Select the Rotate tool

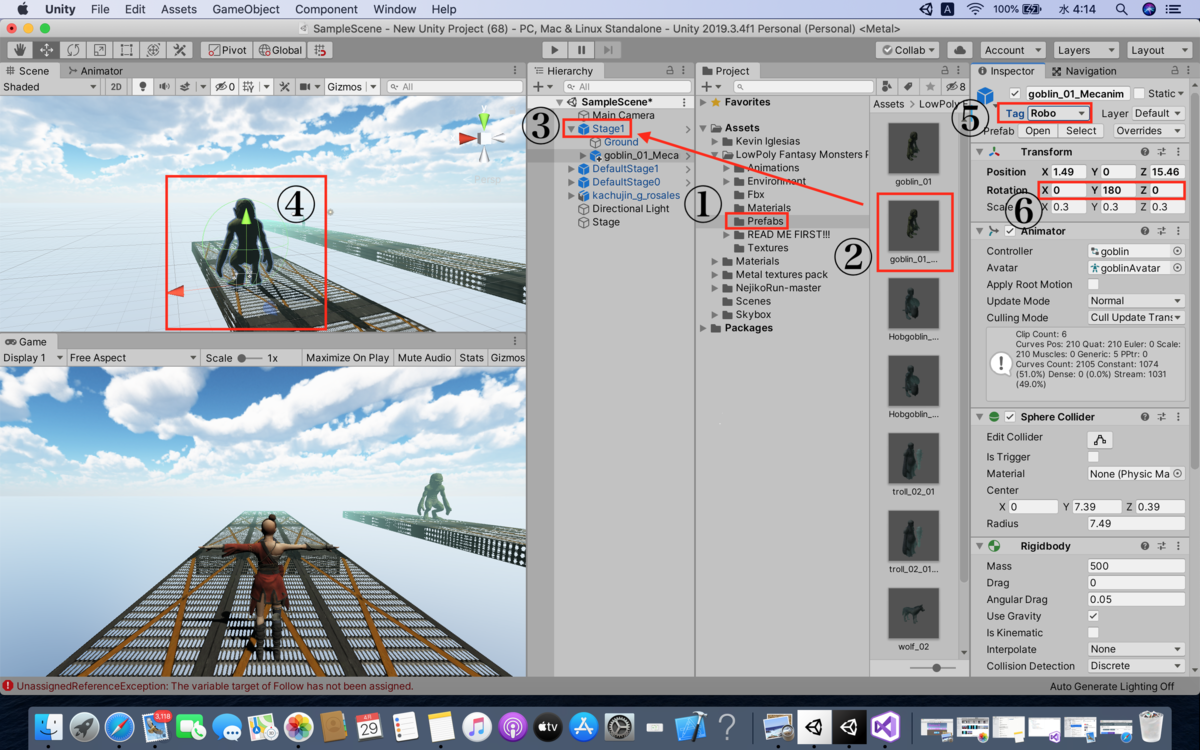73,50
